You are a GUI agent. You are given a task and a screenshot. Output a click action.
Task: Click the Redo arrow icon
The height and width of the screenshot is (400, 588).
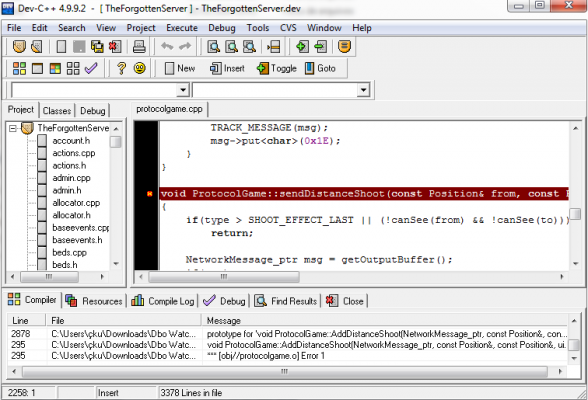185,46
